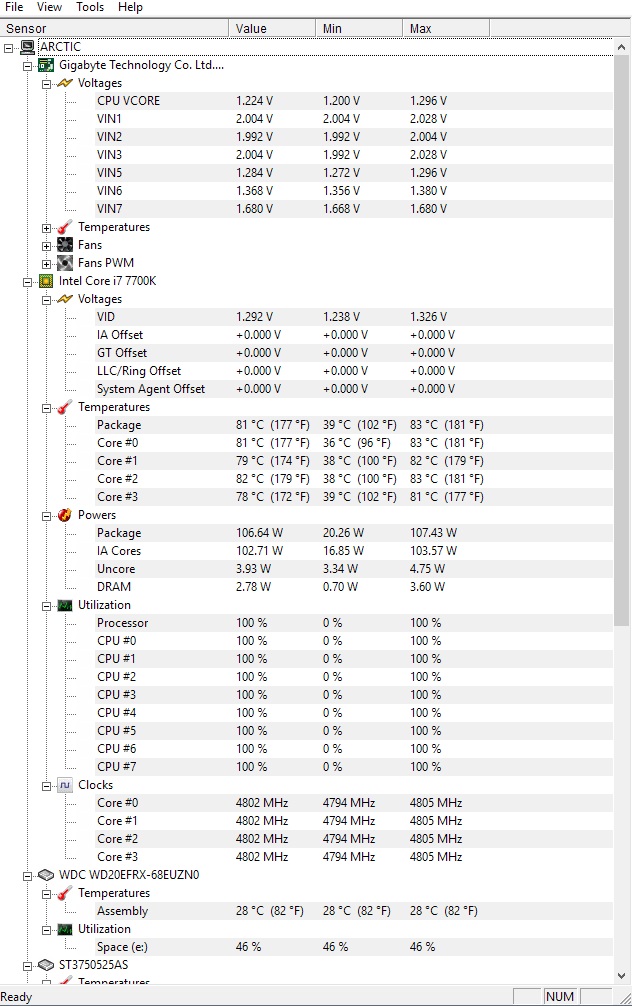Expand the Fans node
632x1006 pixels.
(46, 246)
